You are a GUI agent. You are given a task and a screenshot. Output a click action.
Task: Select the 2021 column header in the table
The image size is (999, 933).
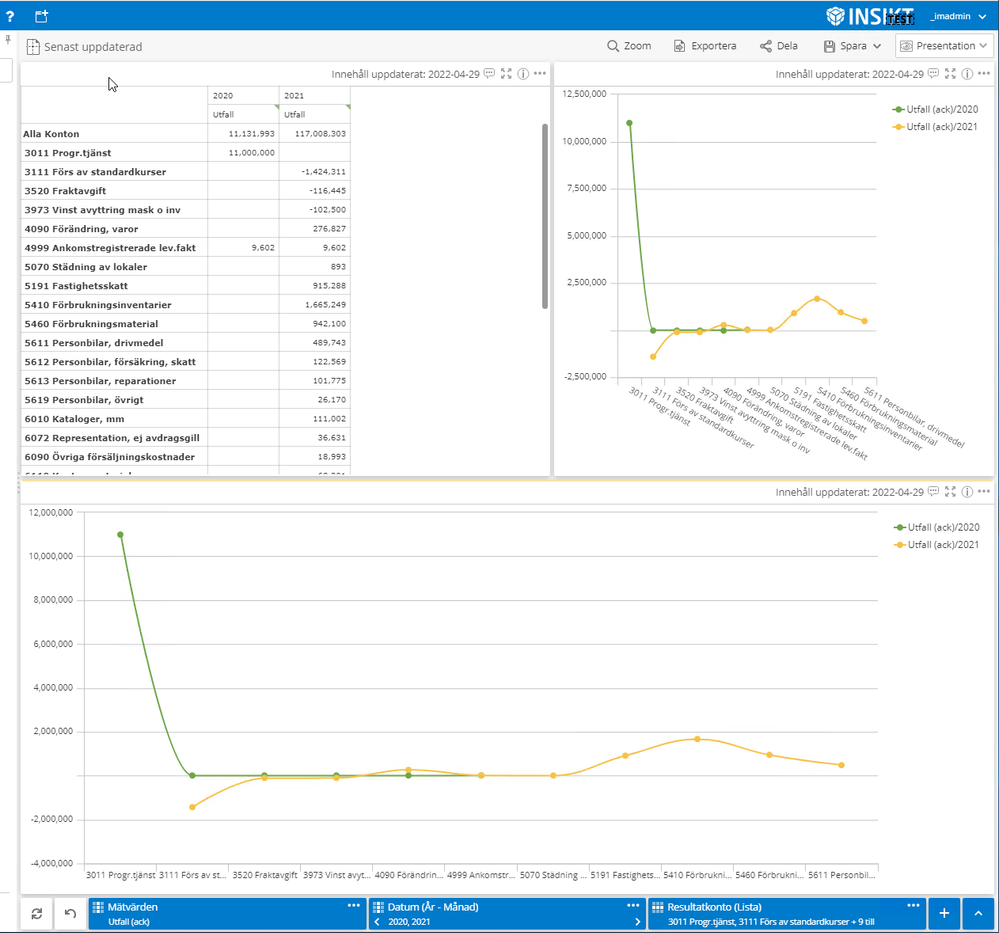[x=314, y=96]
